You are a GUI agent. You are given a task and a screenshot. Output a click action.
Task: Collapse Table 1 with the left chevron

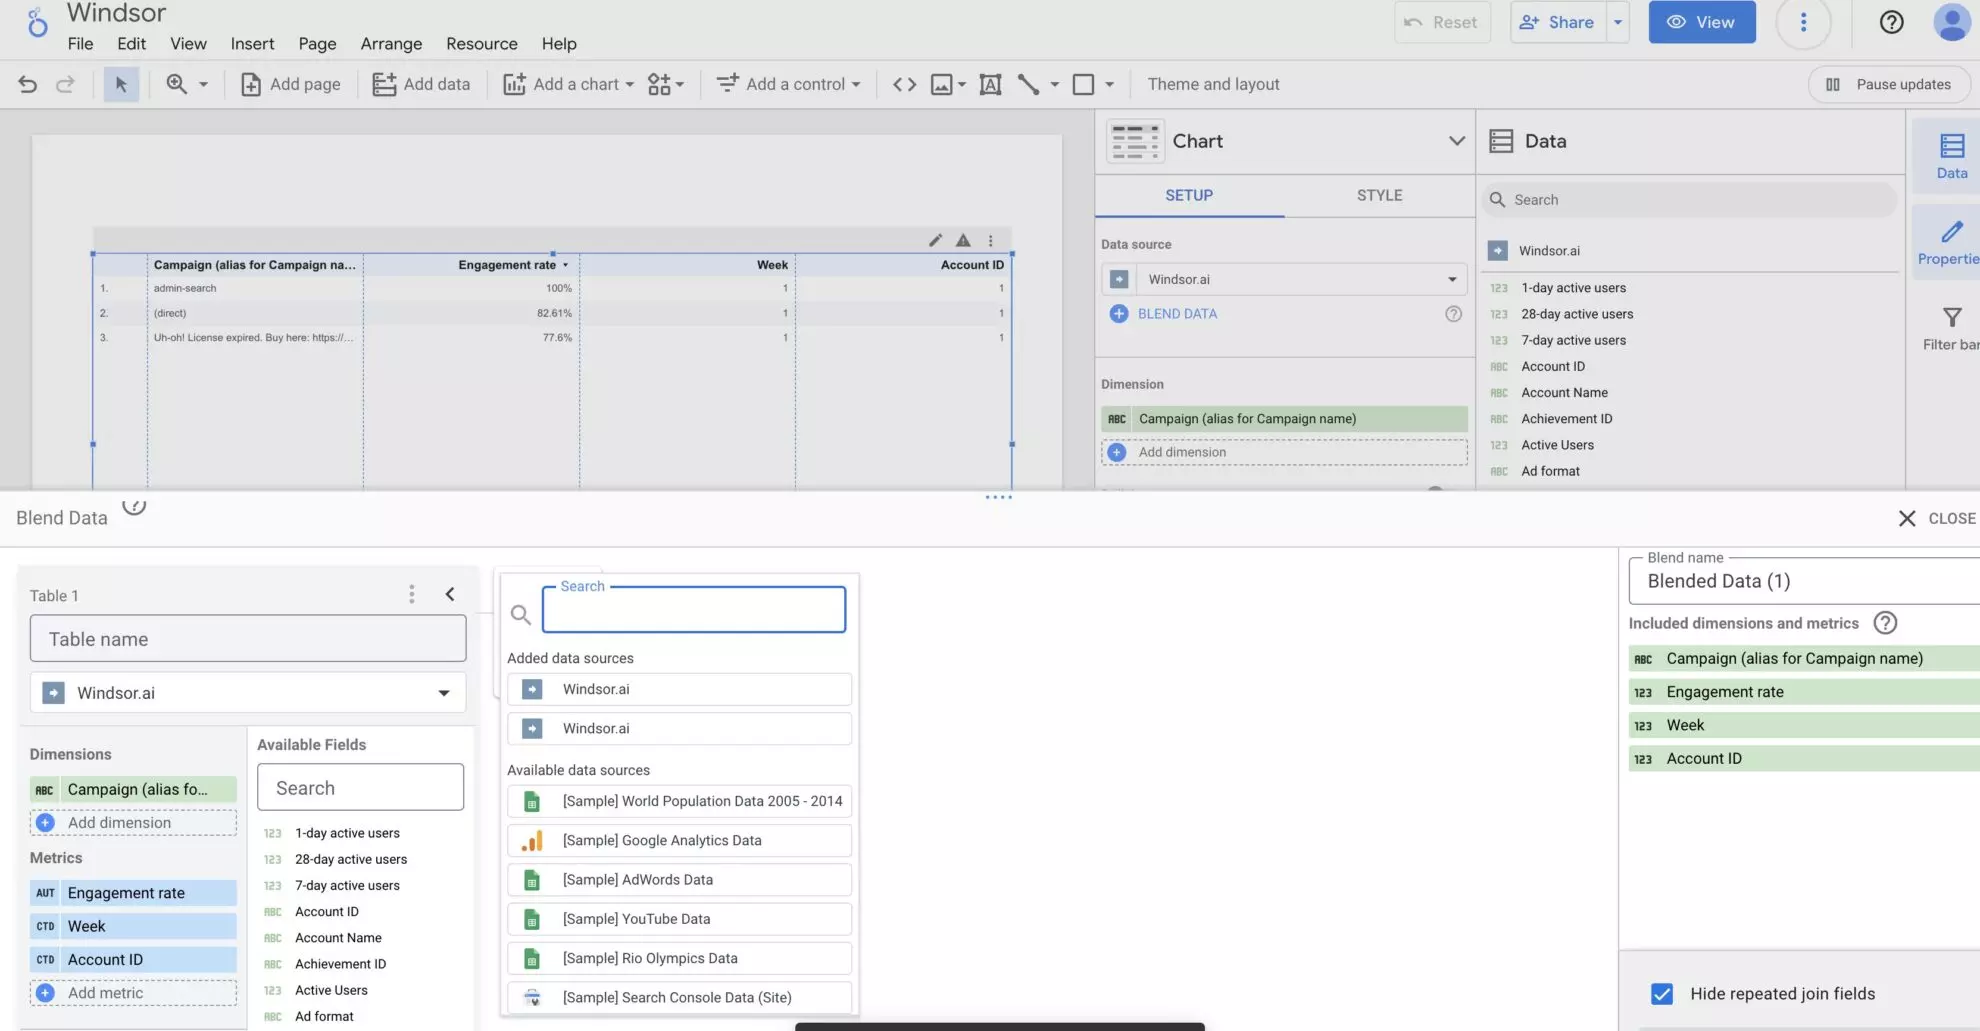point(450,595)
